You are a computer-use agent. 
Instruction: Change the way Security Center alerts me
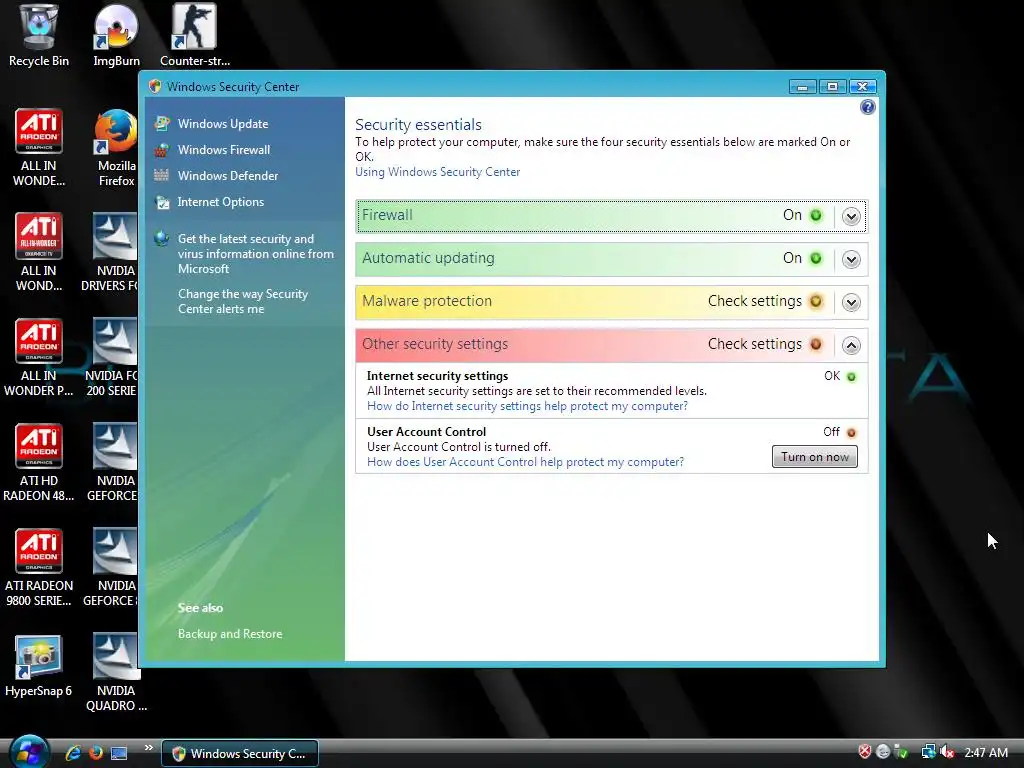(242, 301)
